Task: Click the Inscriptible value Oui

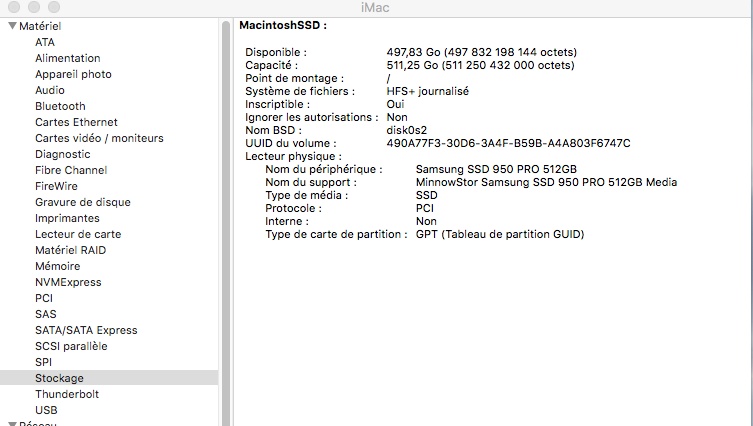Action: point(395,104)
